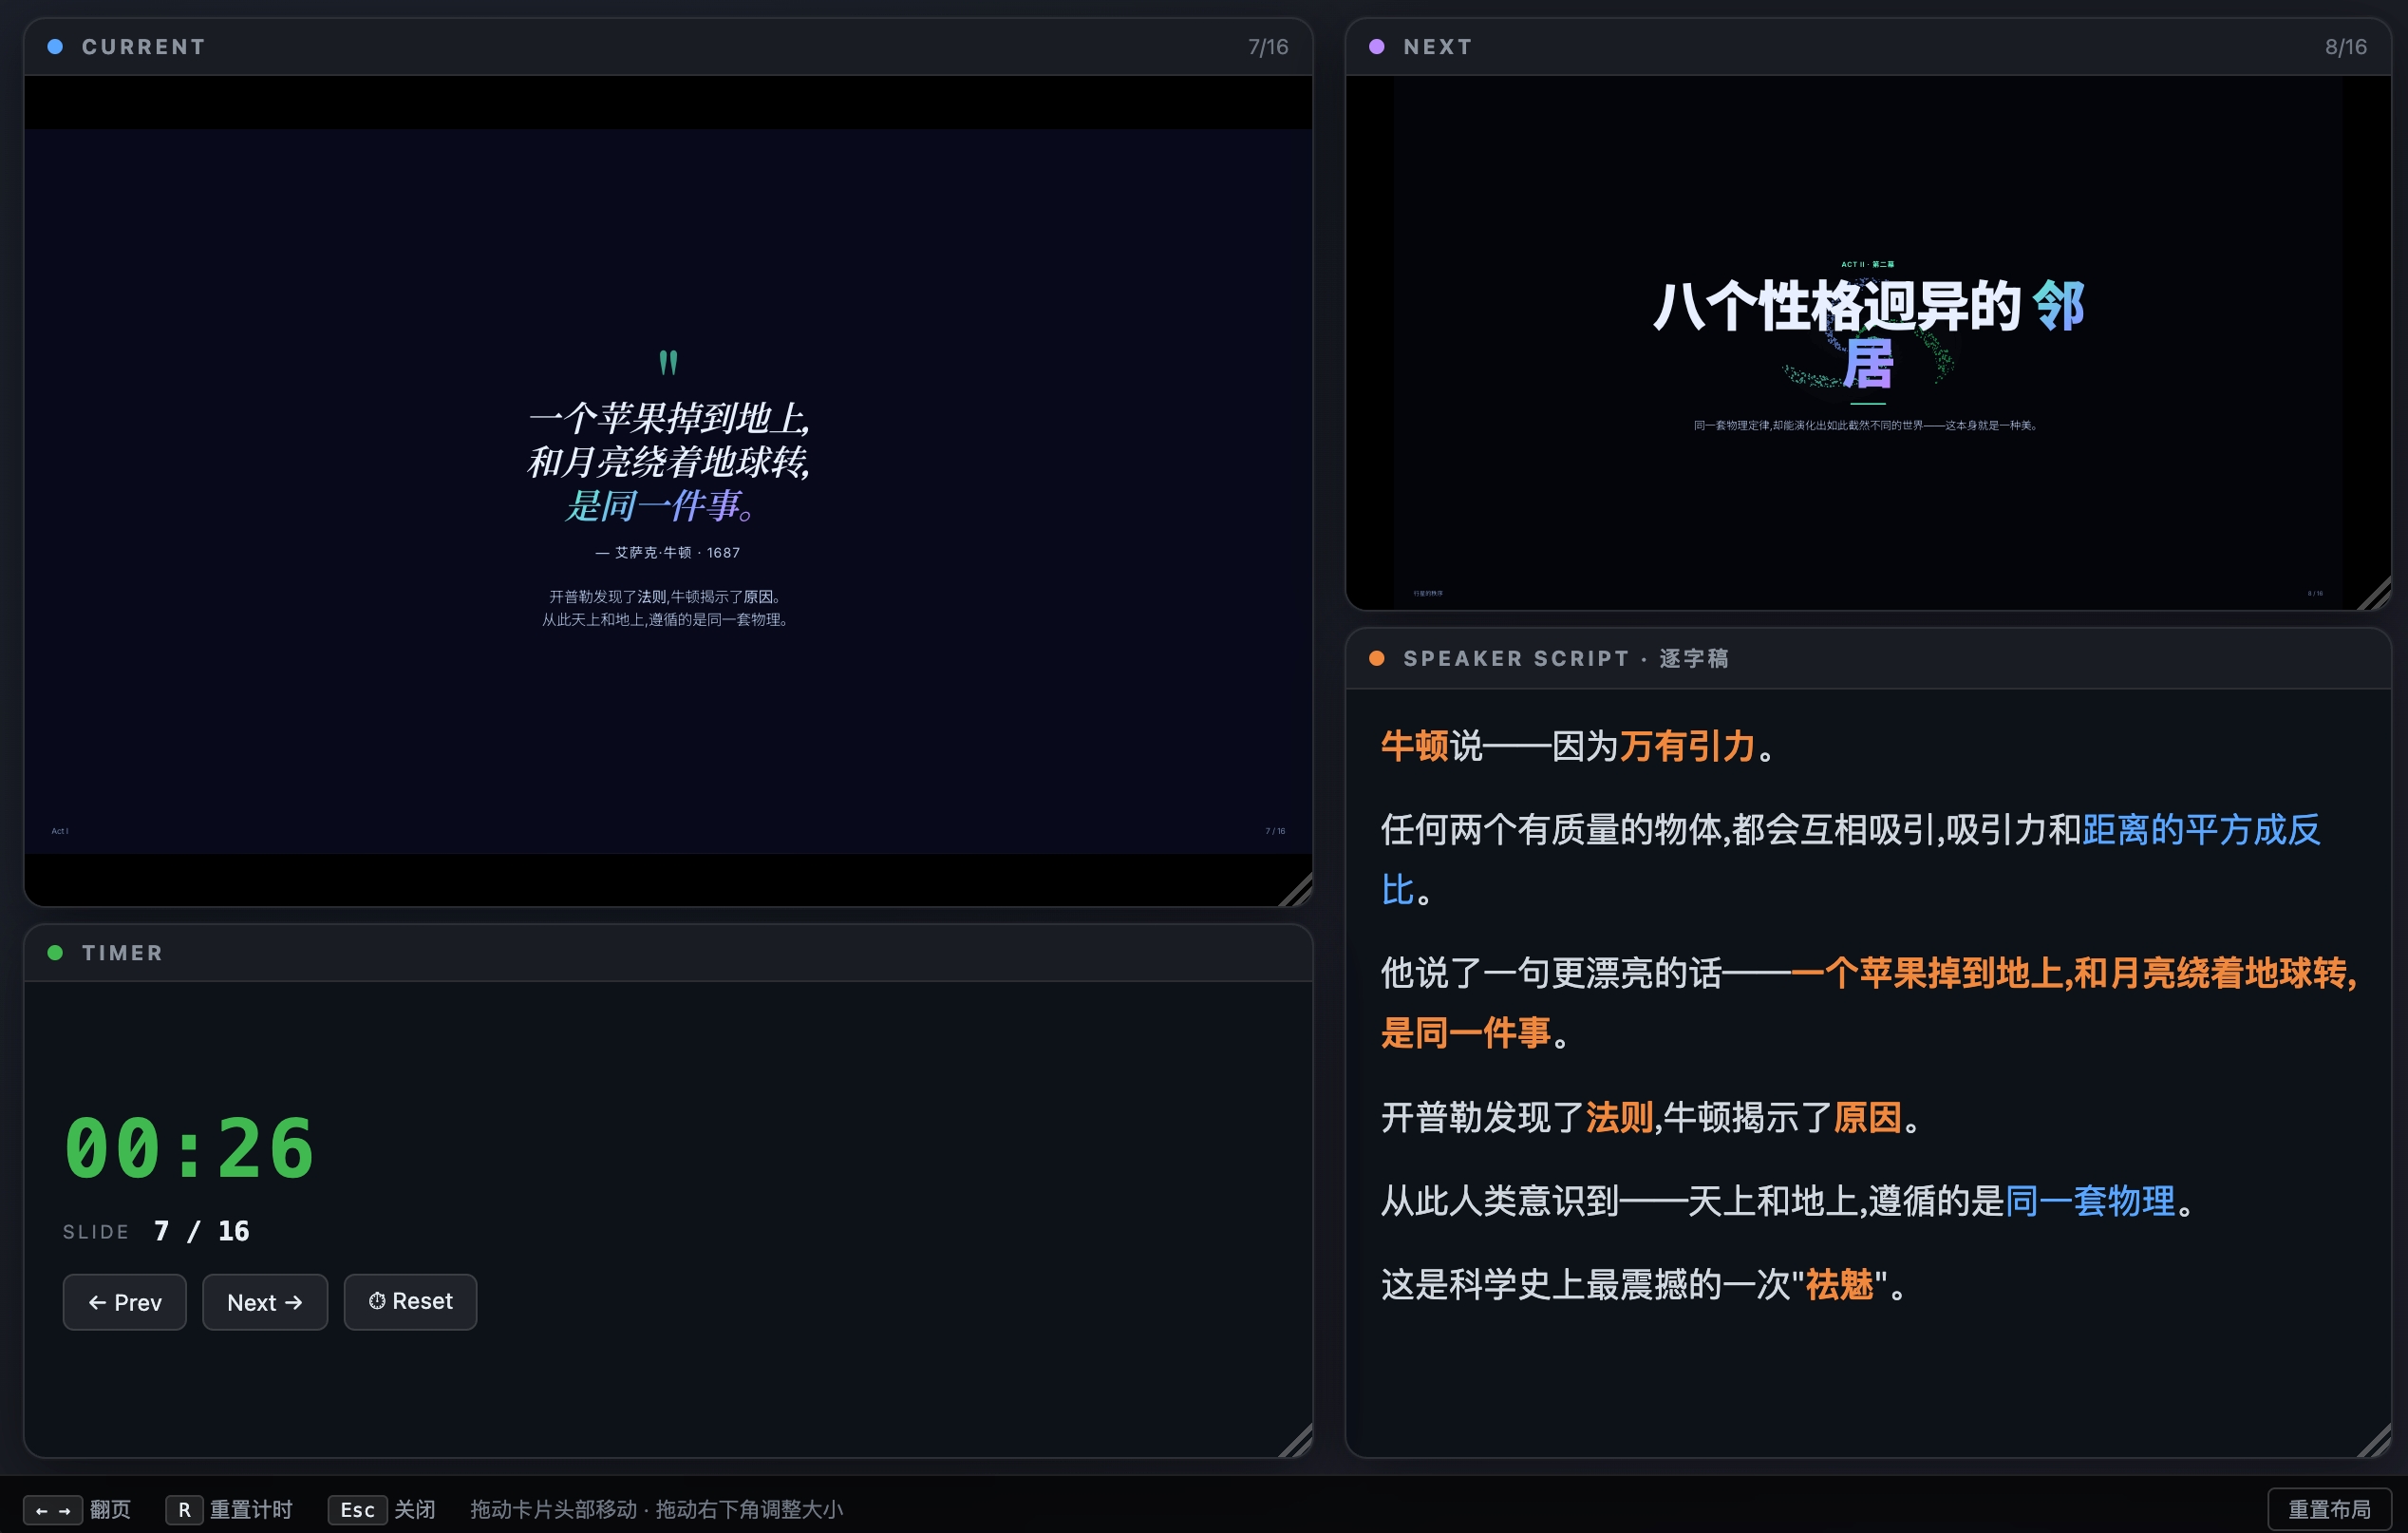
Task: Click the Esc key hint for 关闭
Action: tap(357, 1510)
